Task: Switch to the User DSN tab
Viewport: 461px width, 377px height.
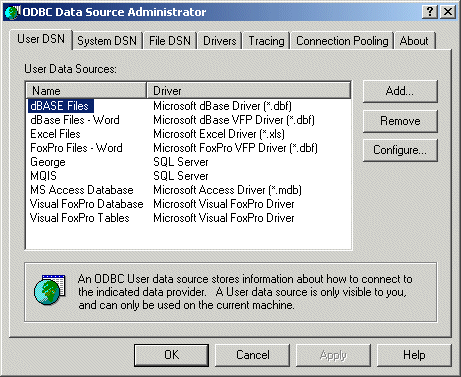Action: [x=41, y=39]
